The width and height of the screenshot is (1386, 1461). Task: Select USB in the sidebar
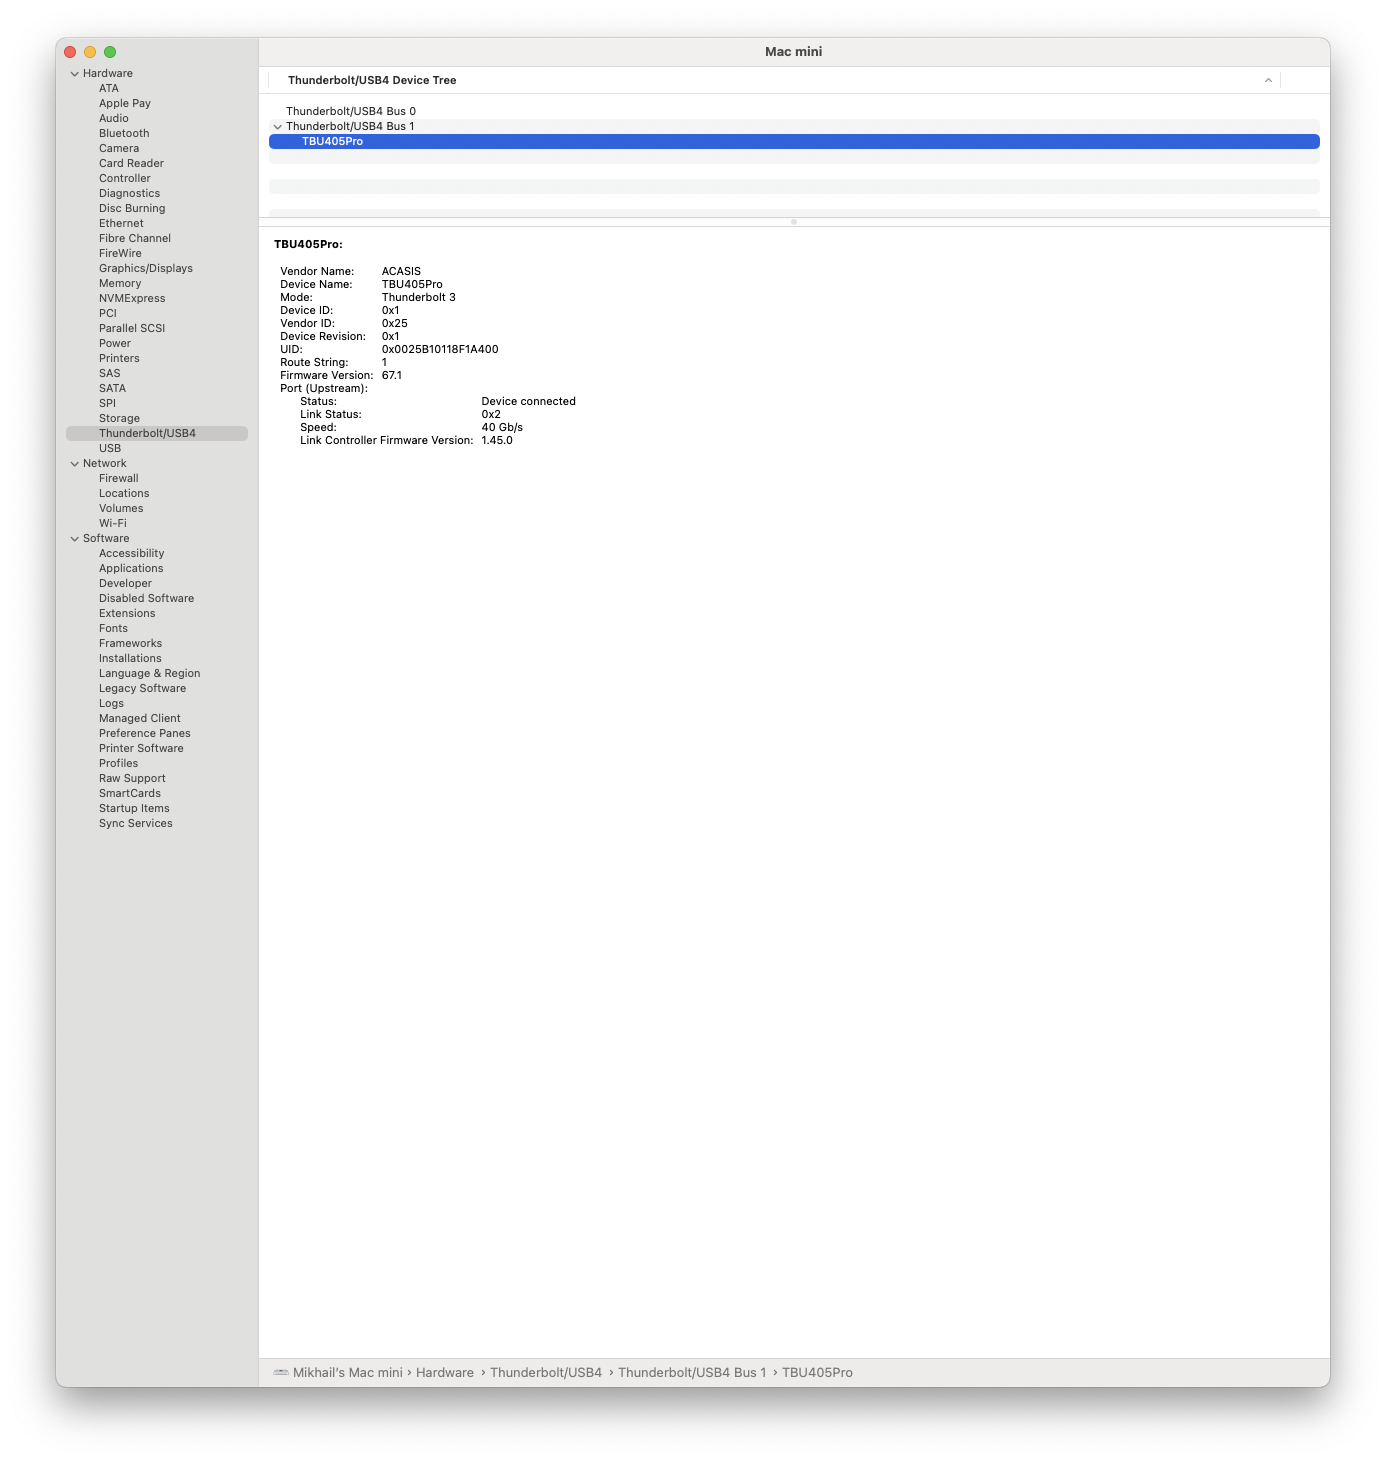click(110, 449)
